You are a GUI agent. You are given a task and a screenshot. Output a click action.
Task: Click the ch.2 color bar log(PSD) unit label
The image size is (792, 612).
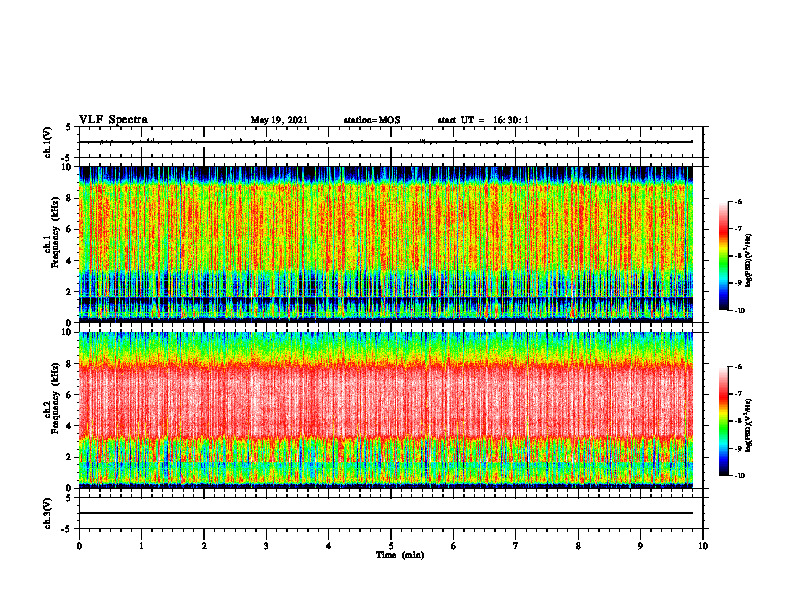[749, 425]
